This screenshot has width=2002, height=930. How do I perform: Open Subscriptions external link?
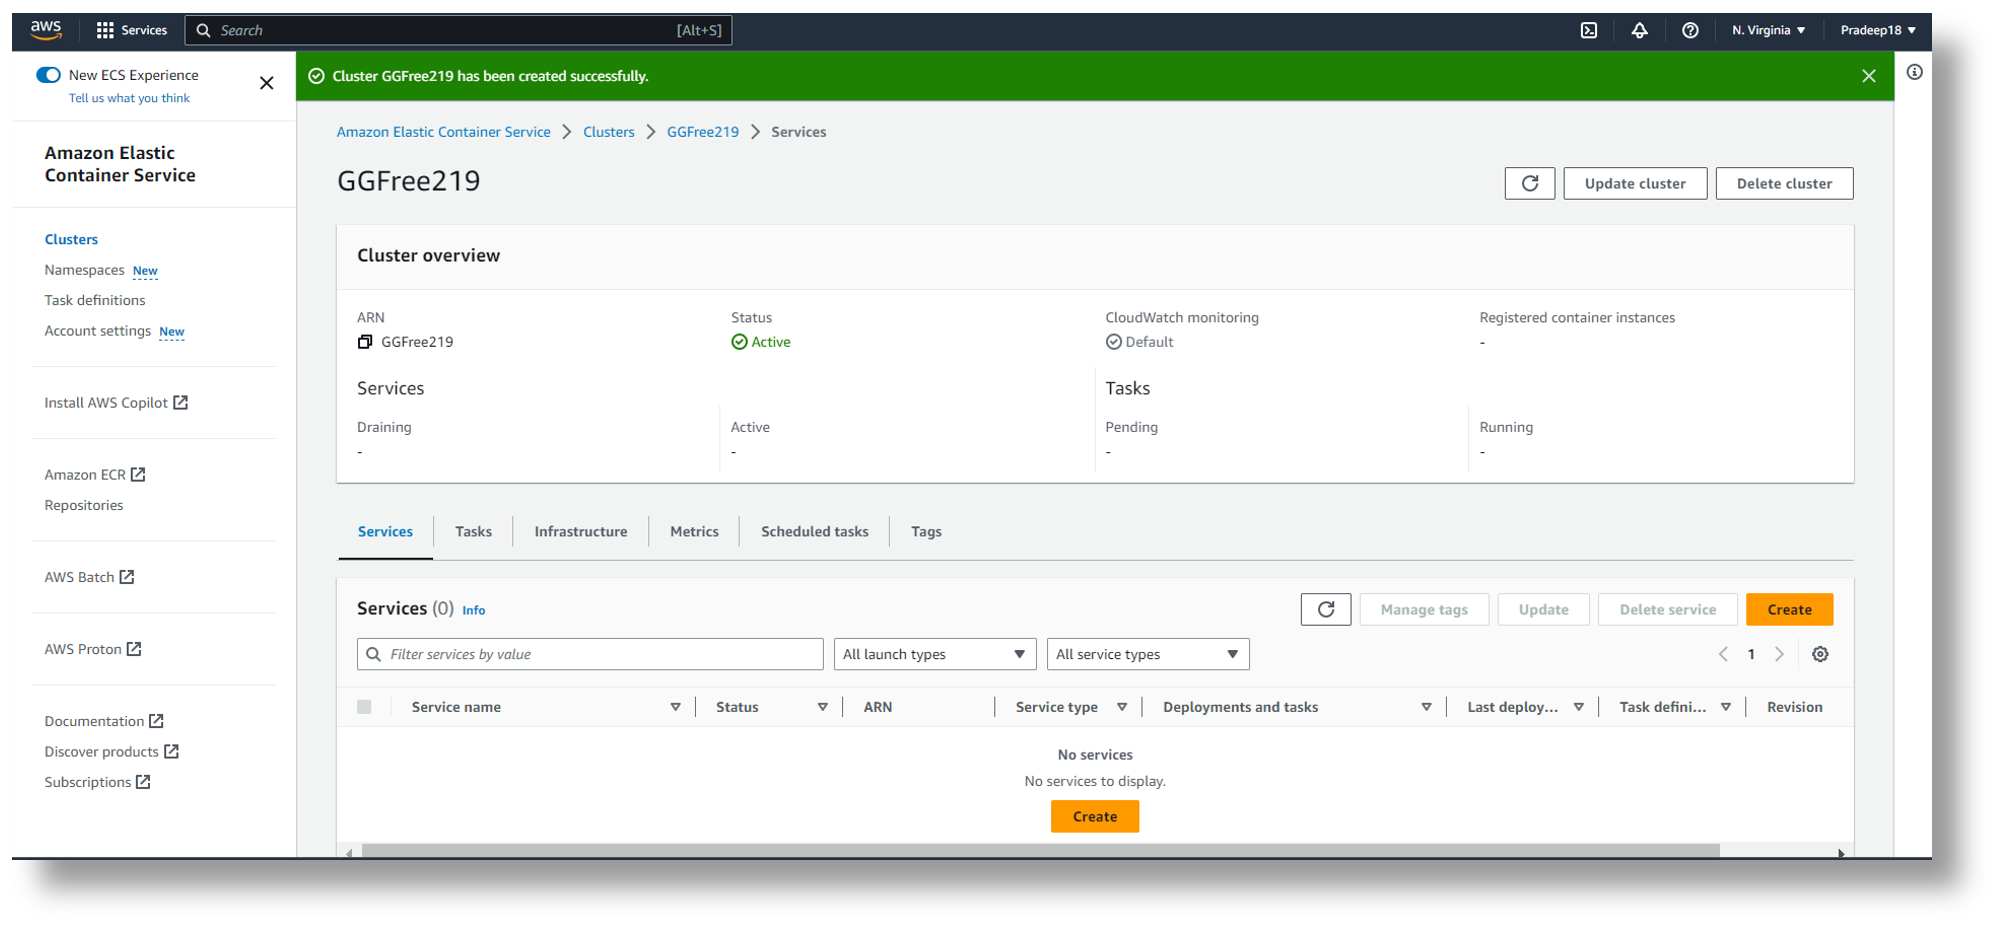[98, 782]
